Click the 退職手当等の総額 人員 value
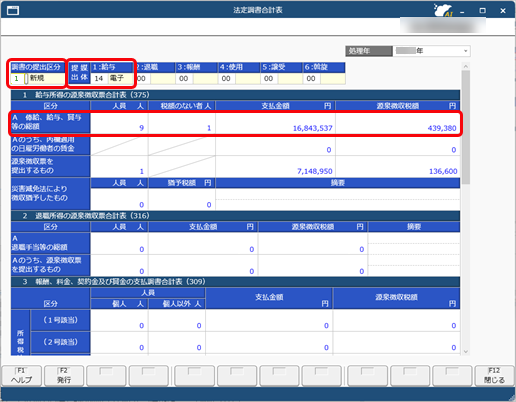The image size is (516, 402). [x=141, y=249]
